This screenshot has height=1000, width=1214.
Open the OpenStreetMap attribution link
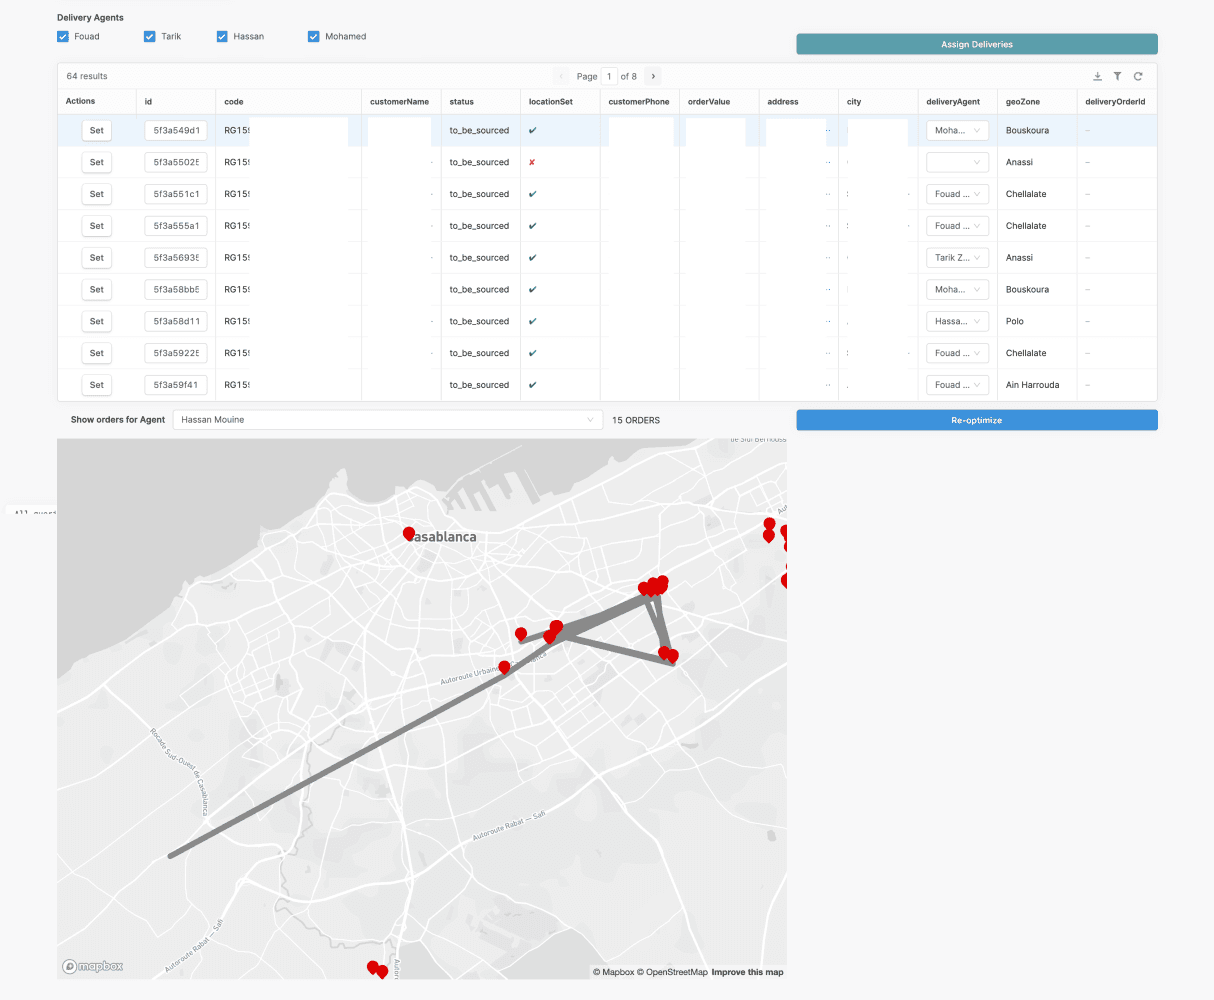point(673,972)
